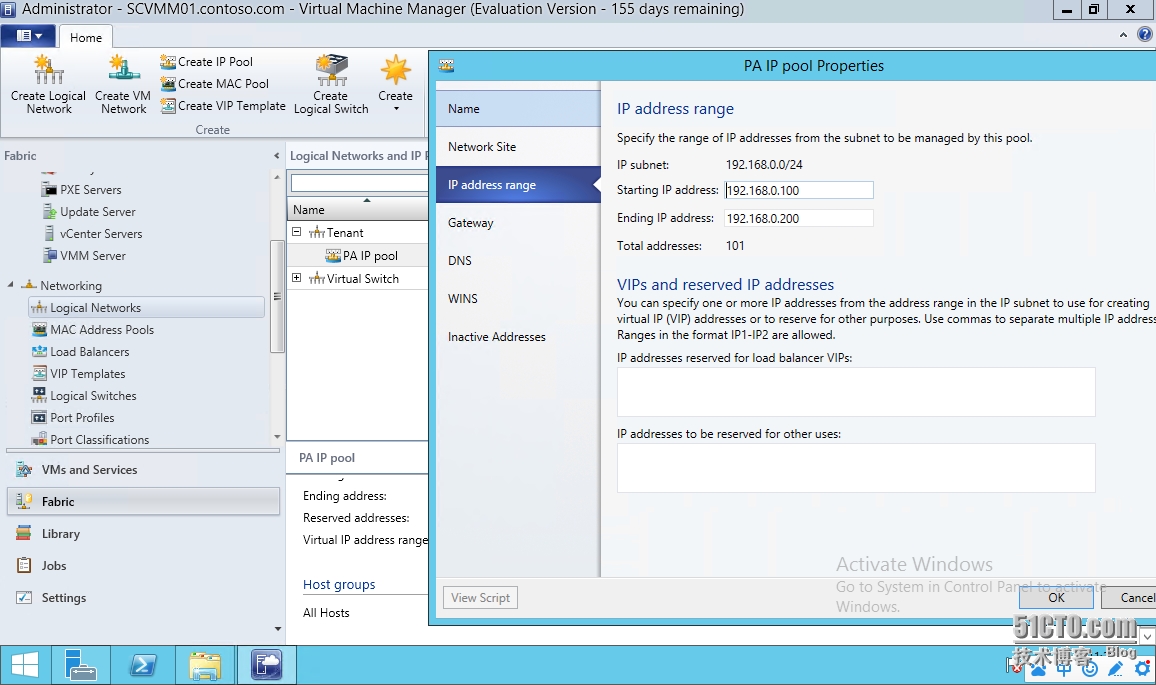This screenshot has width=1156, height=685.
Task: Click the Host groups heading link
Action: pos(339,585)
